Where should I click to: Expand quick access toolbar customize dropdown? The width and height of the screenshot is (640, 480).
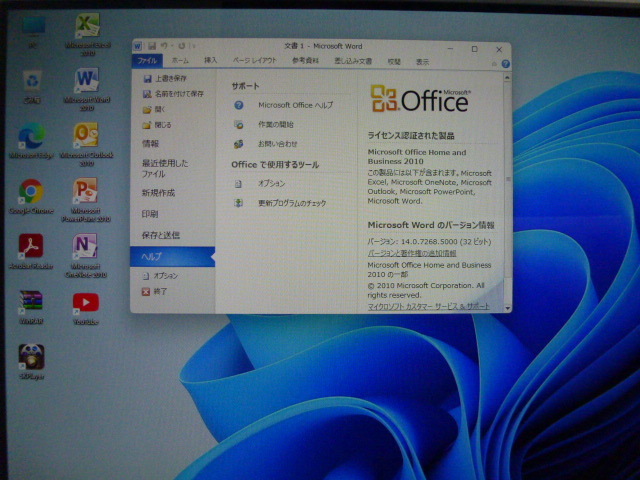193,46
